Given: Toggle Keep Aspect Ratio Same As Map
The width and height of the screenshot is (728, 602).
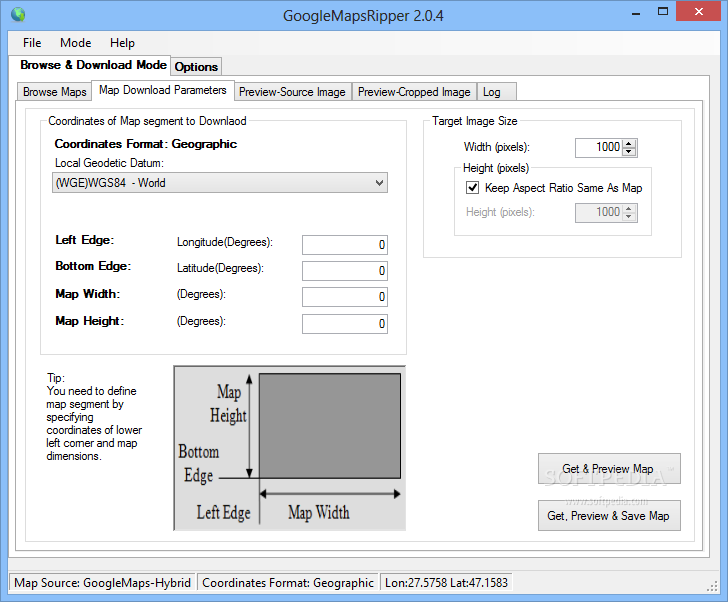Looking at the screenshot, I should pyautogui.click(x=473, y=188).
